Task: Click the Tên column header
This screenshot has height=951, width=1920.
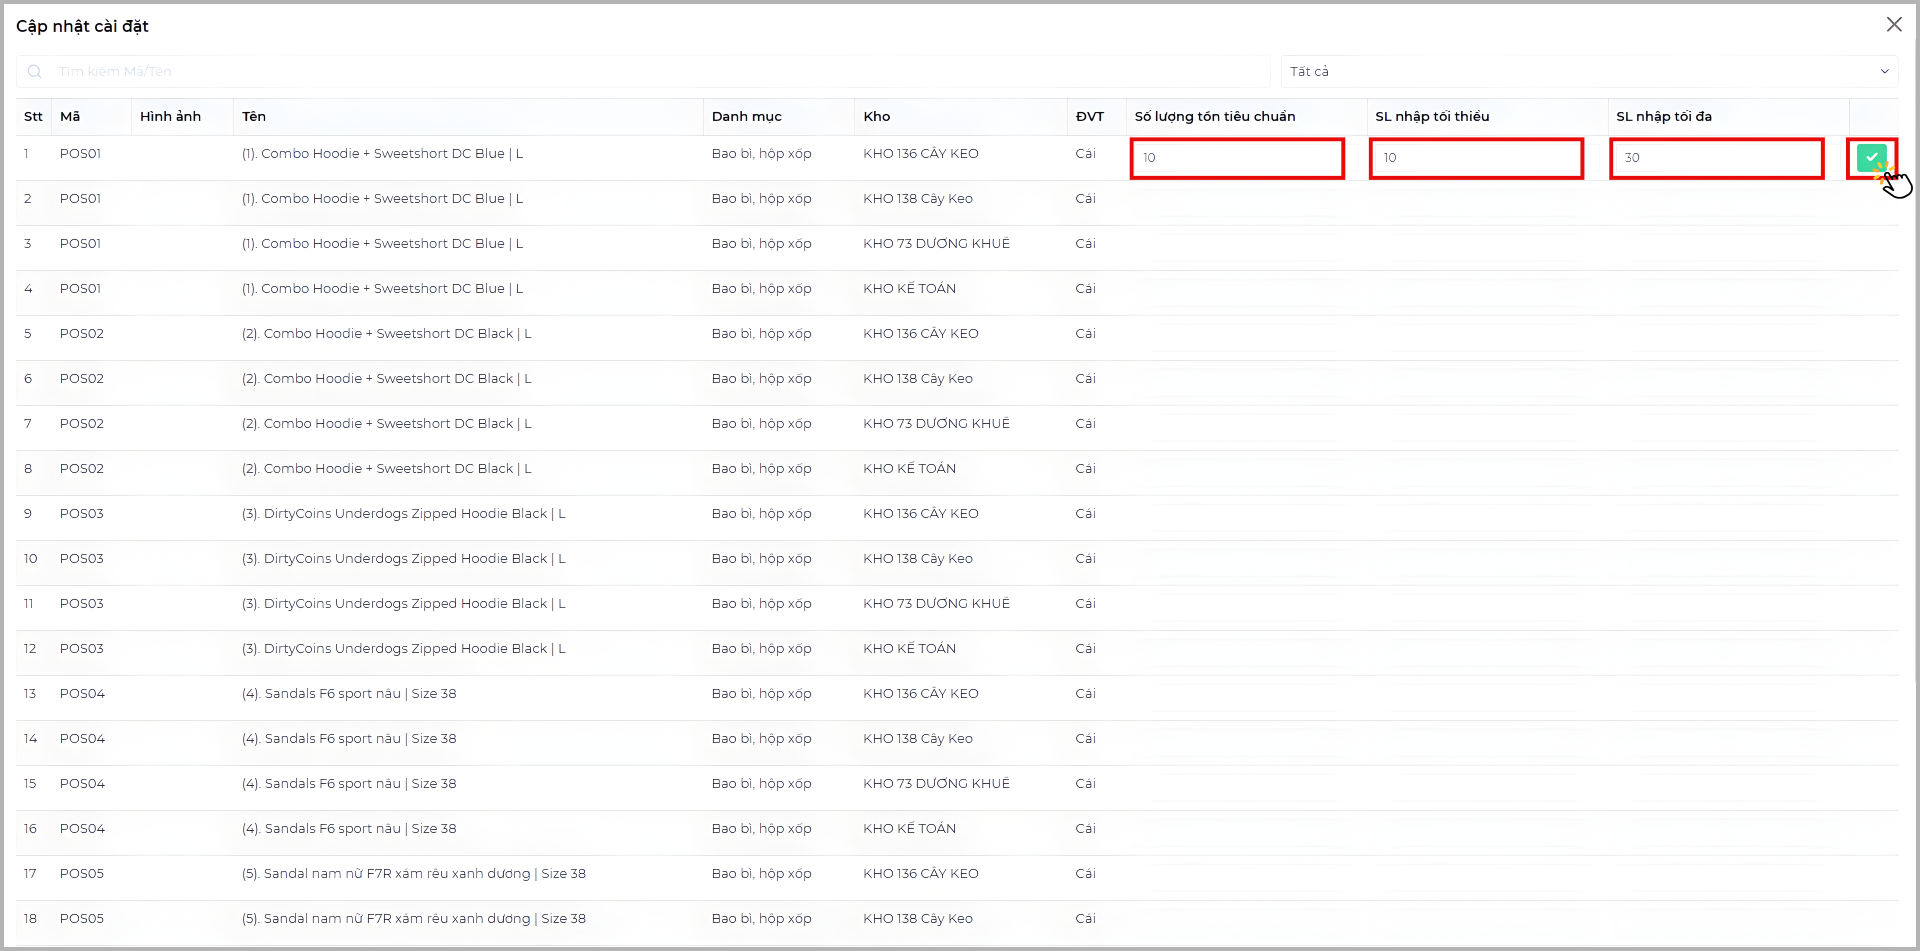Action: pyautogui.click(x=254, y=116)
